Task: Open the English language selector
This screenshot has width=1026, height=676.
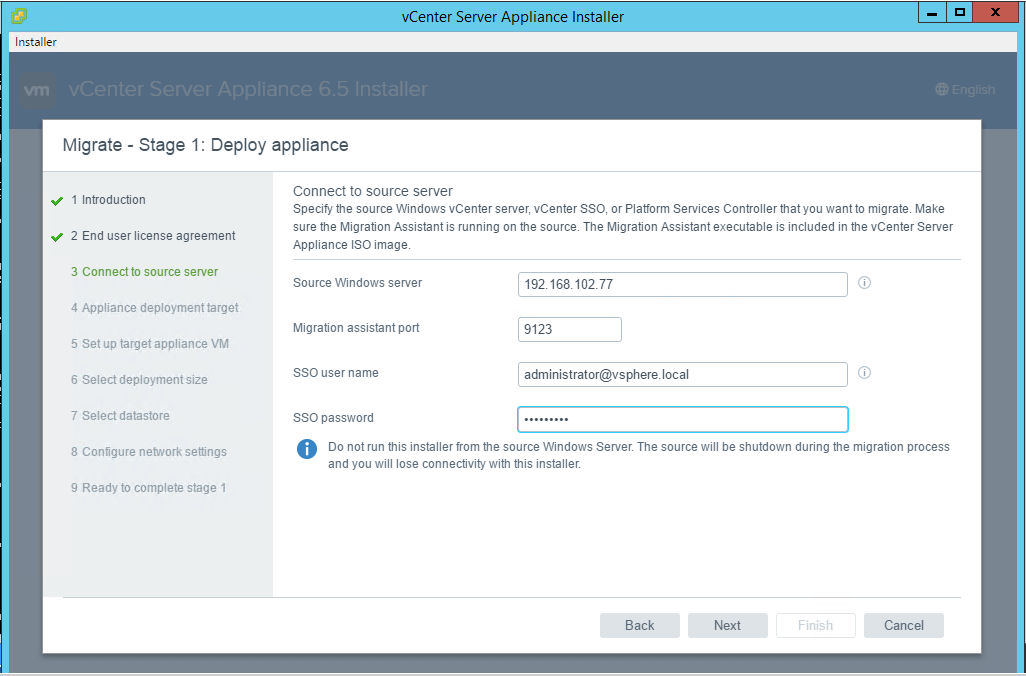Action: click(x=965, y=90)
